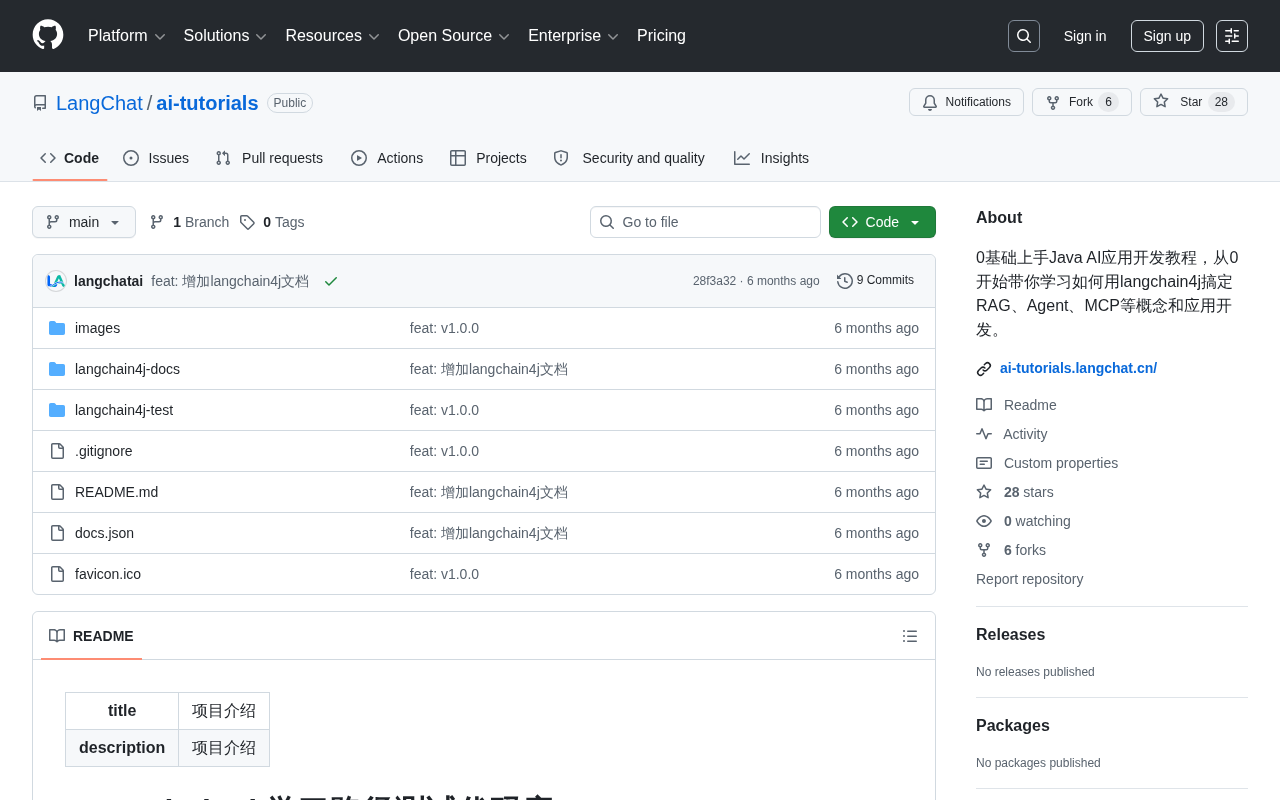Expand the Enterprise menu
1280x800 pixels.
573,36
